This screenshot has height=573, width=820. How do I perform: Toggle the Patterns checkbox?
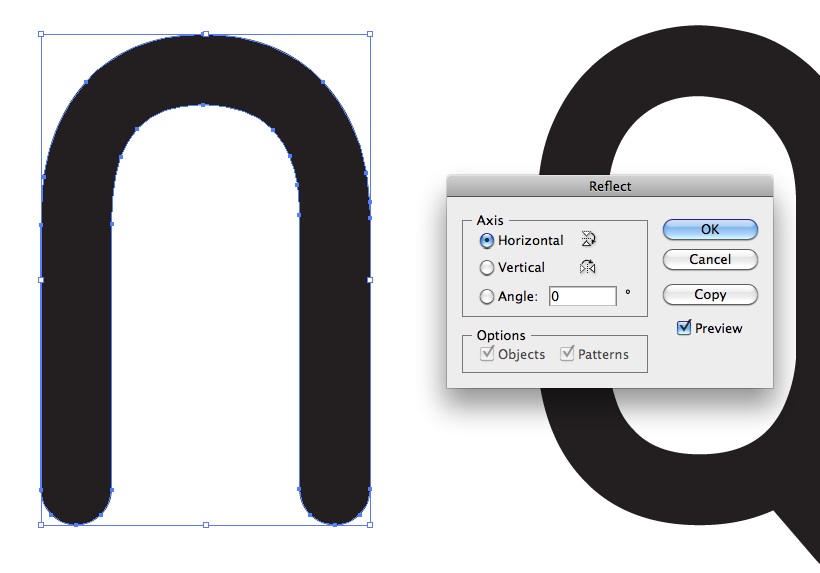pyautogui.click(x=567, y=353)
